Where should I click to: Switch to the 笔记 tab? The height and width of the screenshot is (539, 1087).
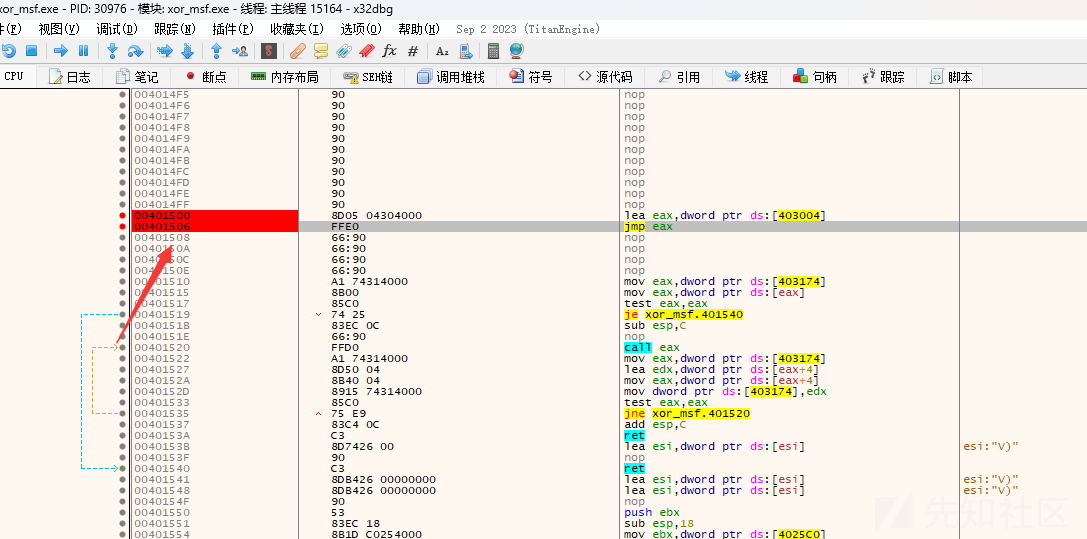(137, 77)
